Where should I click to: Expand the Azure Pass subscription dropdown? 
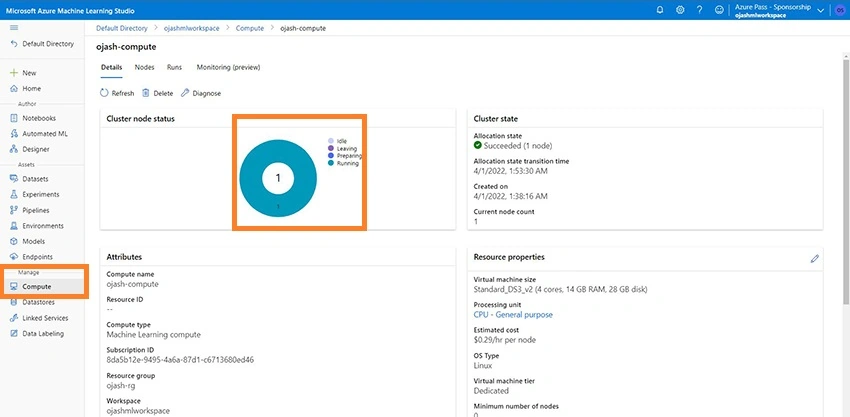click(820, 10)
